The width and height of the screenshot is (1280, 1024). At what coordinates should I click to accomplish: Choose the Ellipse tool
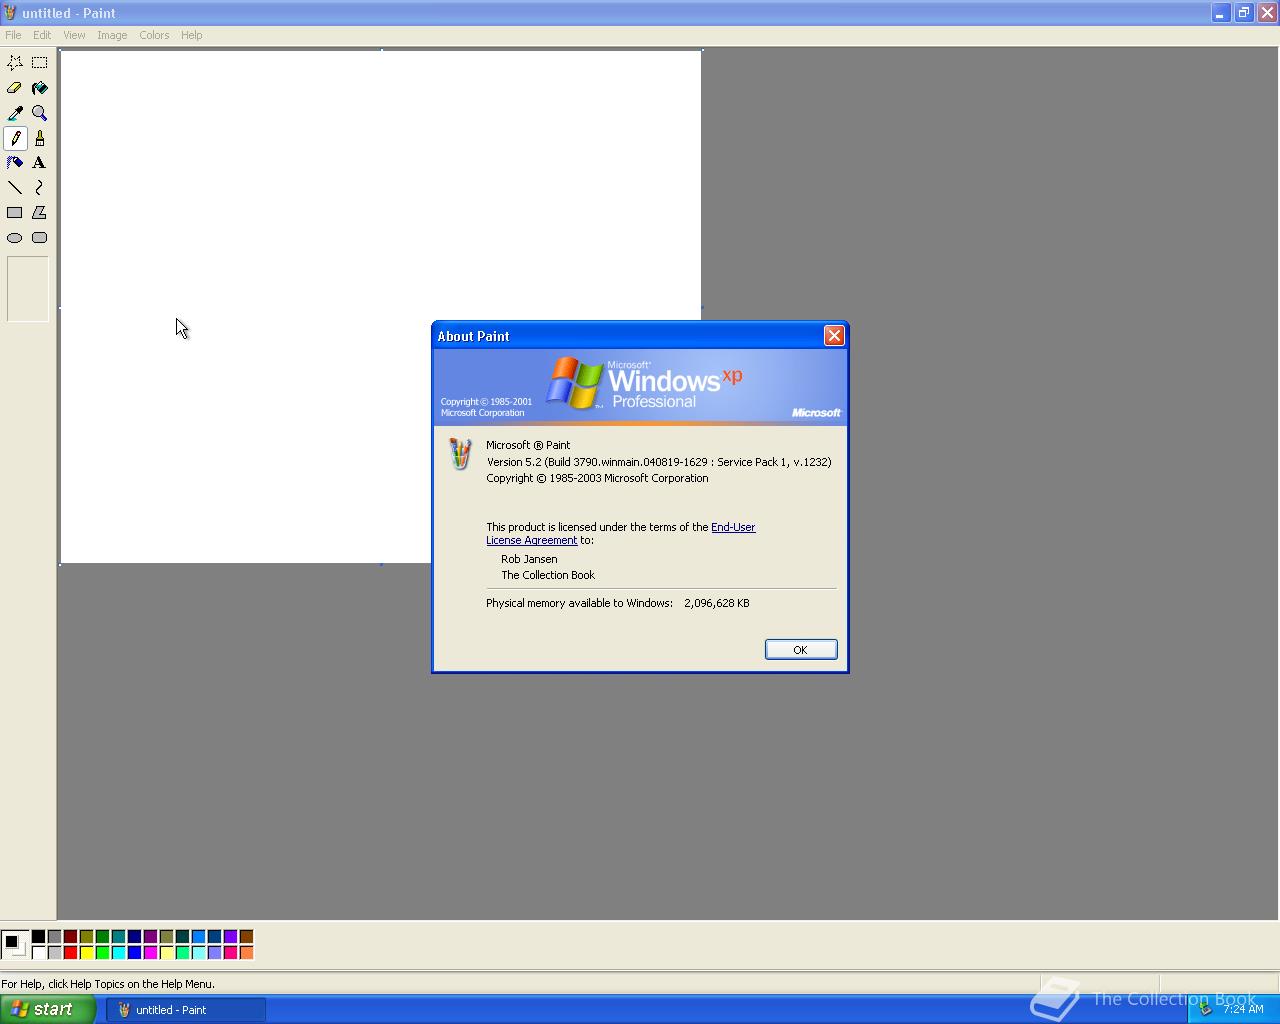[x=15, y=238]
